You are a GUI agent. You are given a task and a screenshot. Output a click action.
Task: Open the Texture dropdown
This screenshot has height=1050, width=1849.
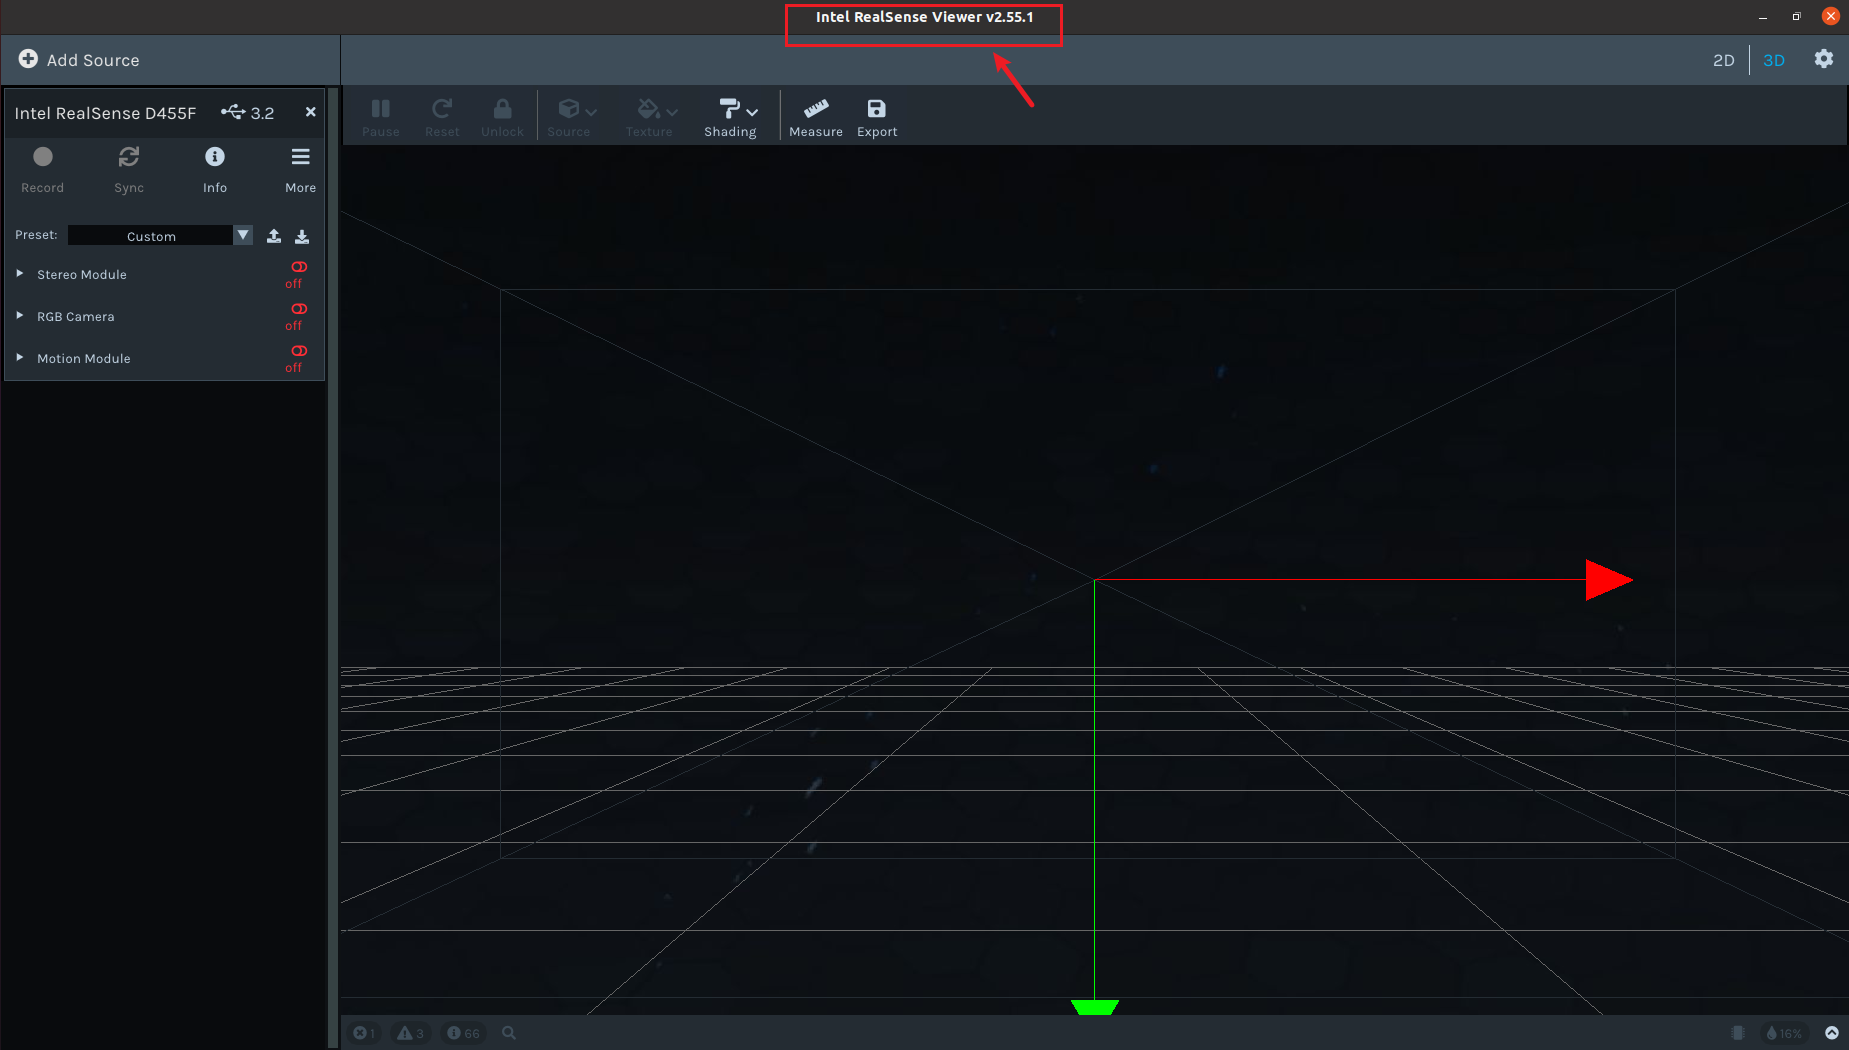(653, 117)
